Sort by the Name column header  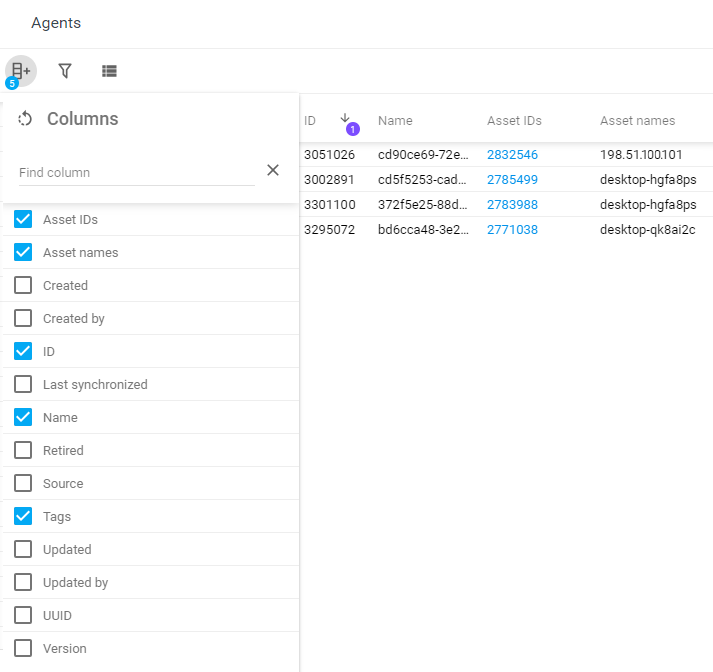click(x=395, y=121)
